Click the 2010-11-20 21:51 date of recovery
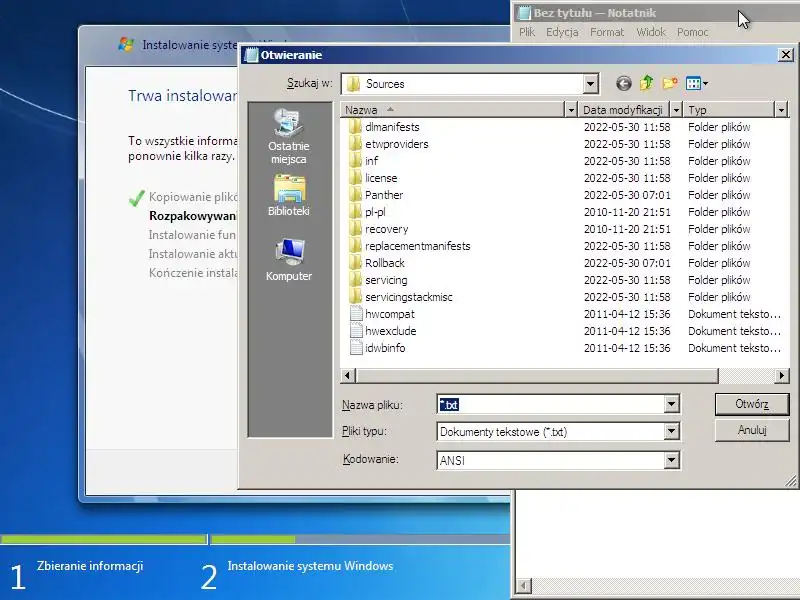 coord(627,229)
